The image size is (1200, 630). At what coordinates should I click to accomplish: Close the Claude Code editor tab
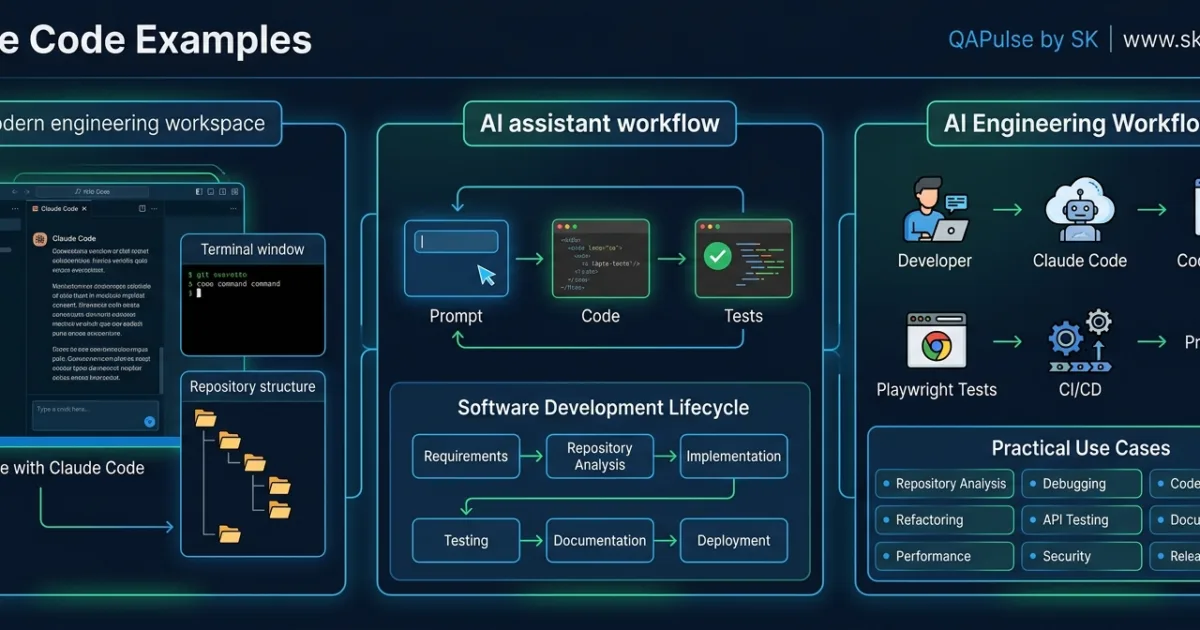84,209
